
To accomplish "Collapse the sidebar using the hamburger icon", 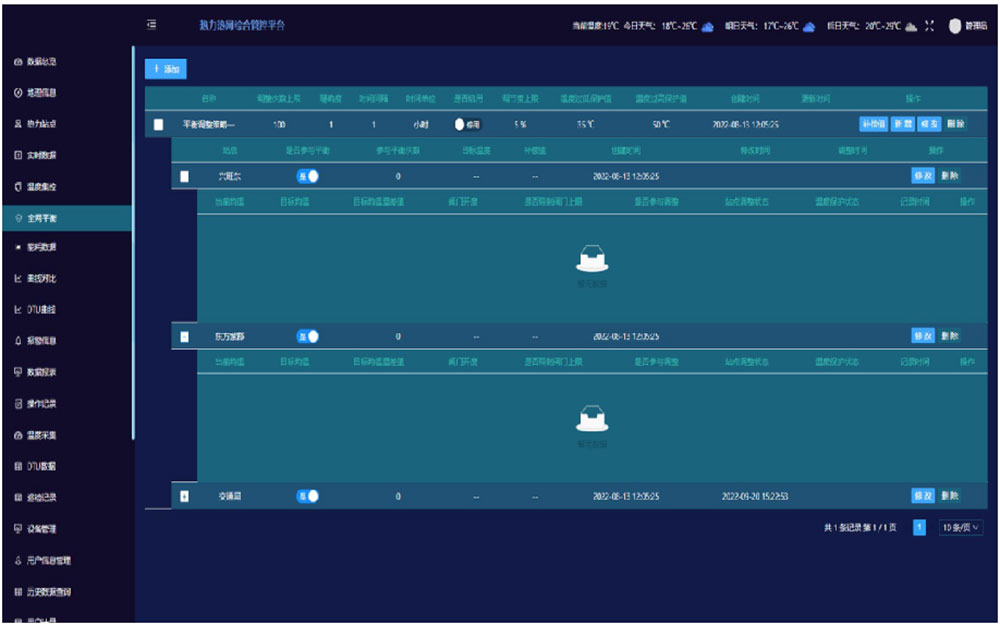I will pyautogui.click(x=152, y=25).
